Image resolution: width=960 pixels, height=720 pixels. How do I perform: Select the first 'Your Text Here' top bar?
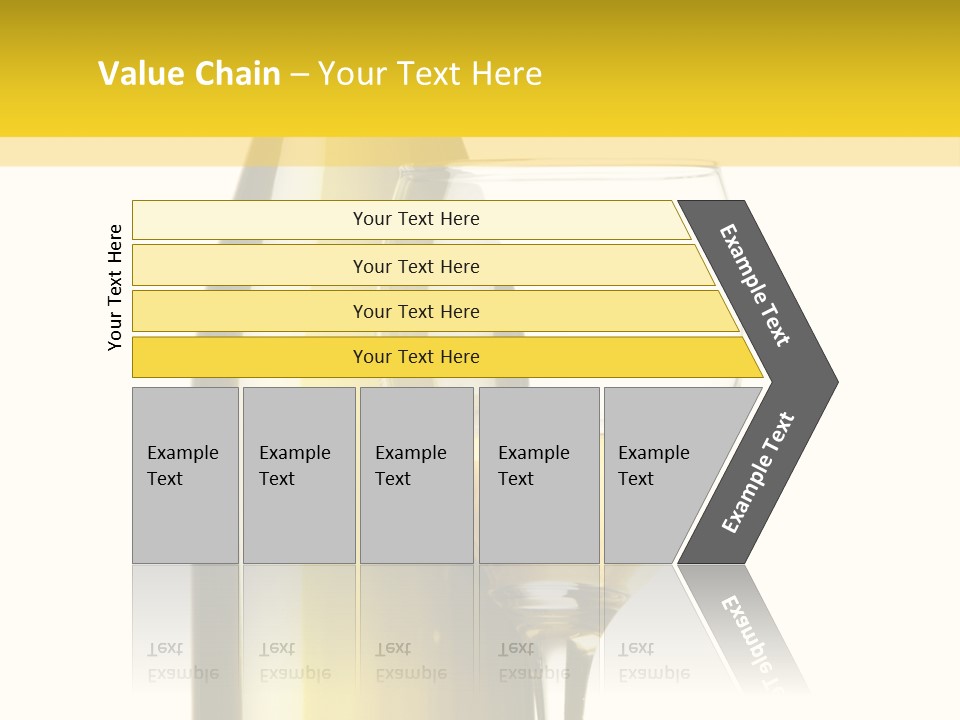[415, 219]
